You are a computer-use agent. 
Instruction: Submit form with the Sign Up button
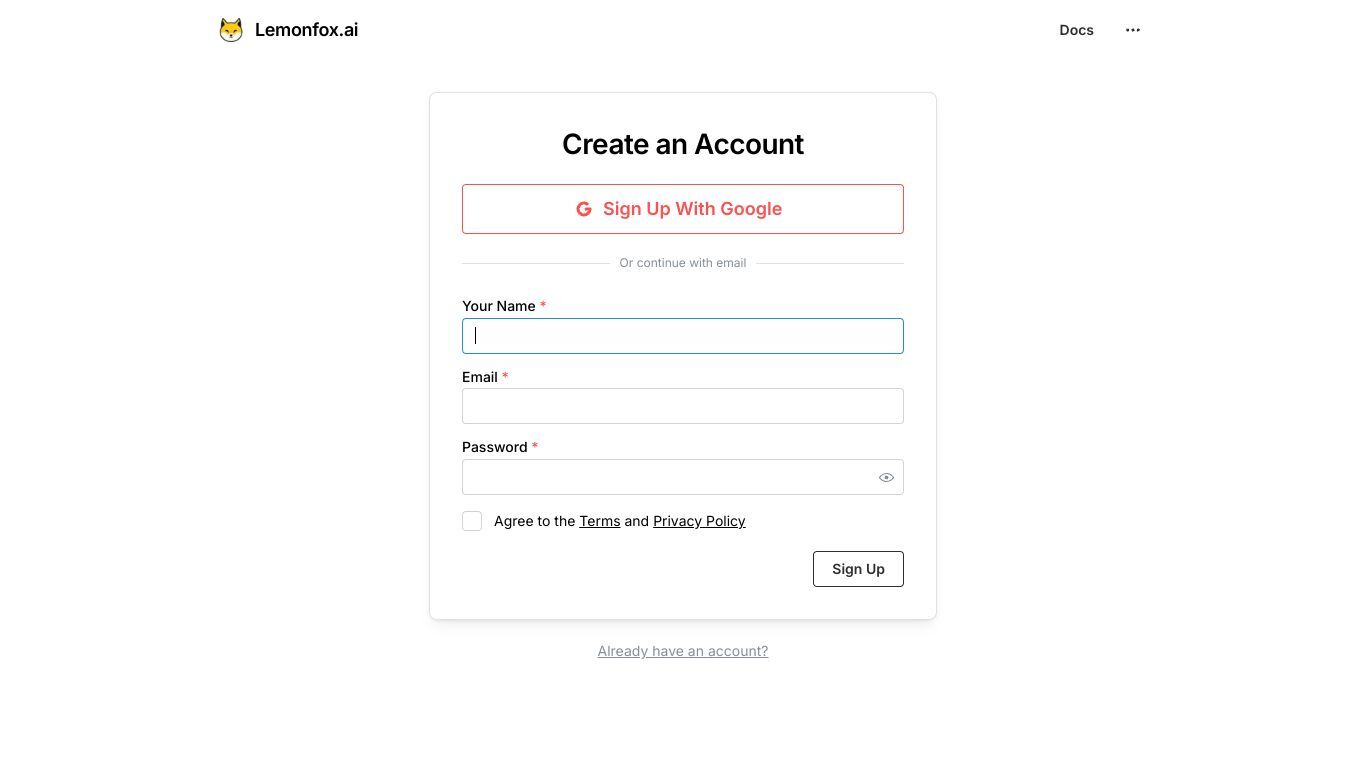858,569
